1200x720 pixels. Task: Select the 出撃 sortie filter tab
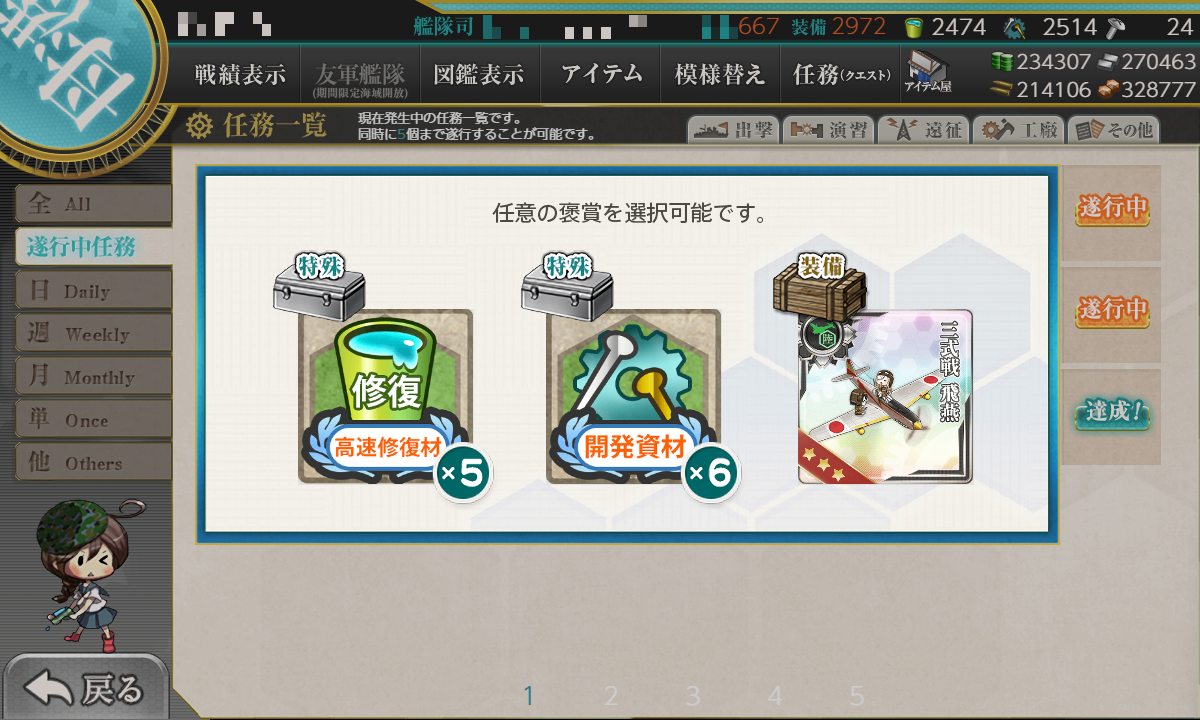(733, 129)
